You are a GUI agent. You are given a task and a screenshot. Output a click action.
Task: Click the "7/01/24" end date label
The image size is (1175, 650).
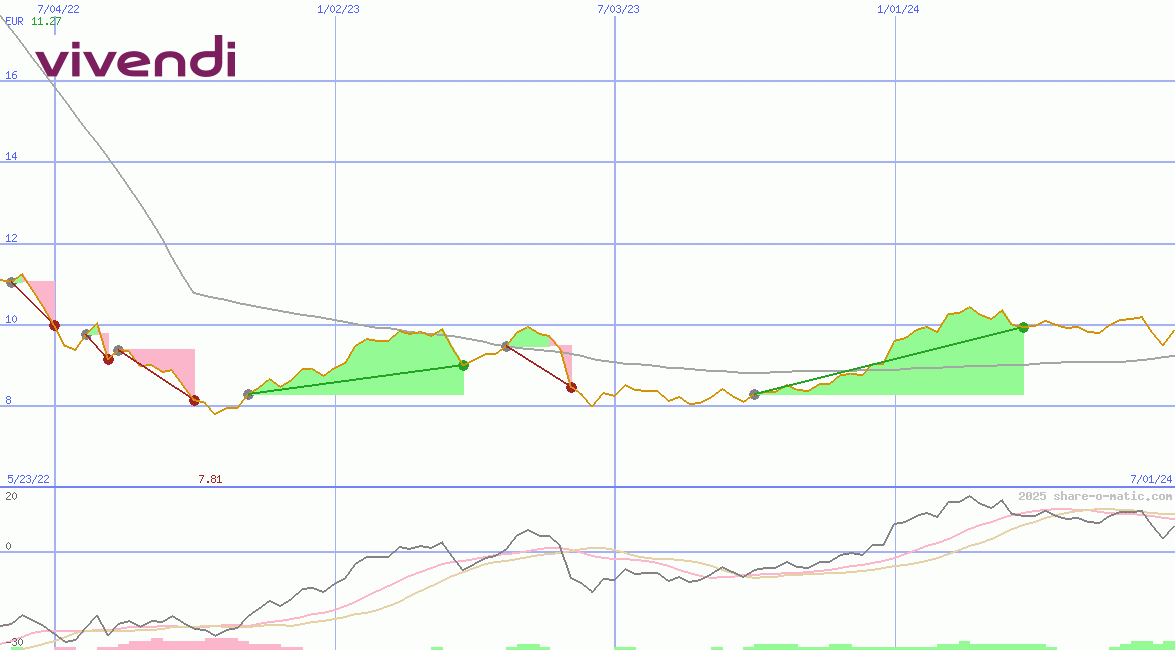tap(1151, 478)
